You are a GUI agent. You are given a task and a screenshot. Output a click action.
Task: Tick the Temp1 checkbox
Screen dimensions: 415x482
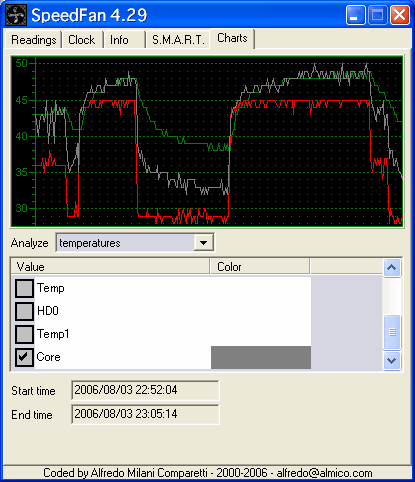24,334
